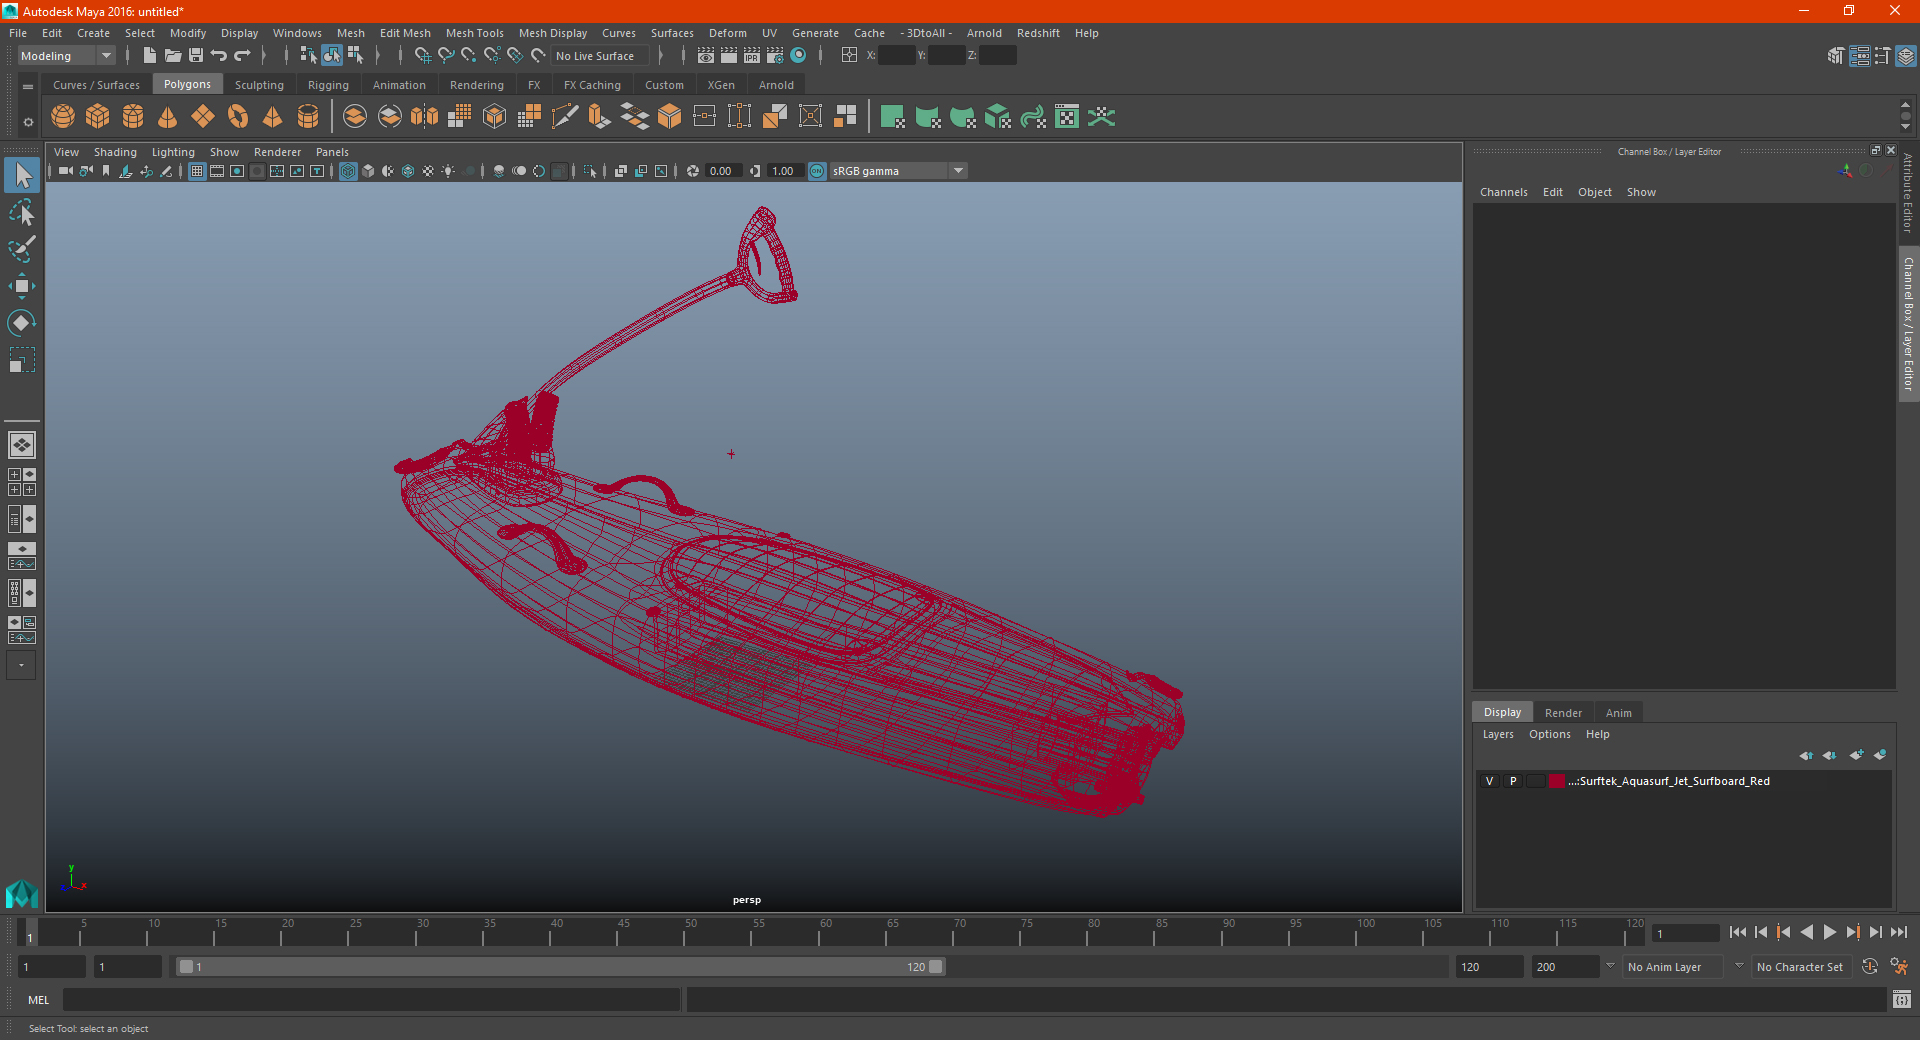Create a polygon pipe from the shelf
The image size is (1920, 1040).
[308, 117]
